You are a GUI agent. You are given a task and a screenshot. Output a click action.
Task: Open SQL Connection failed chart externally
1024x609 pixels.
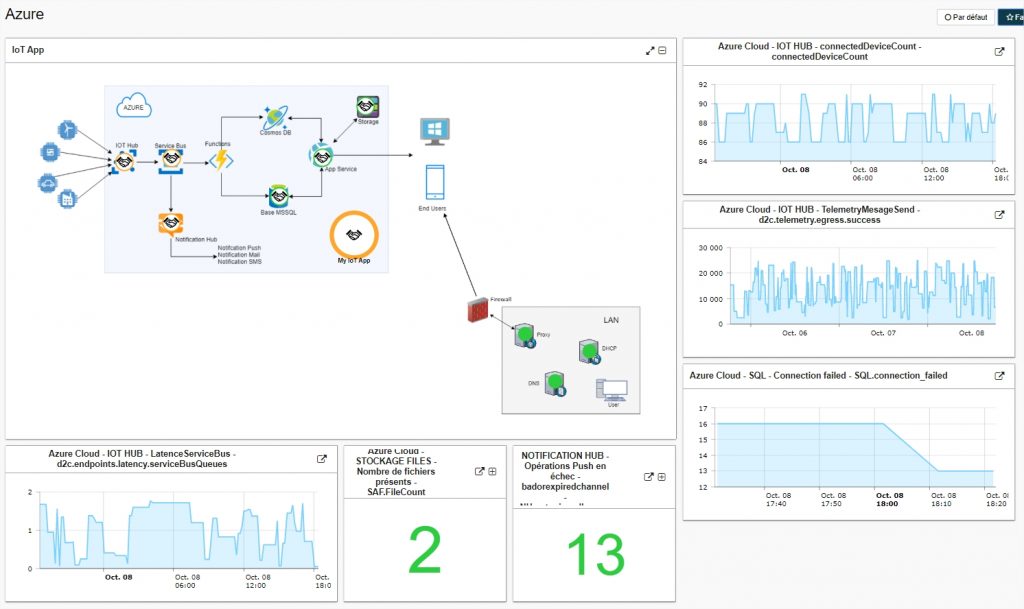pos(999,376)
